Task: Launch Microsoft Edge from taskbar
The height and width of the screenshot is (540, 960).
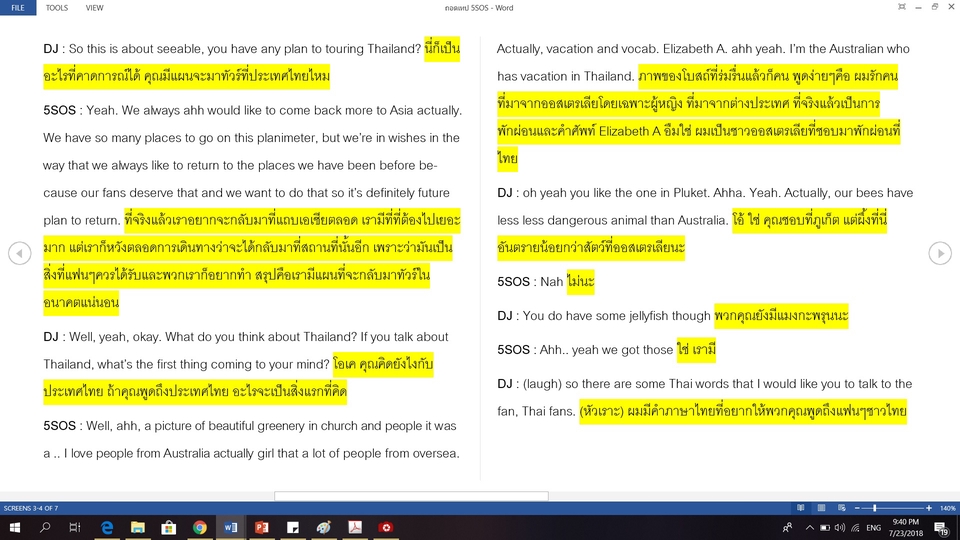Action: [107, 527]
